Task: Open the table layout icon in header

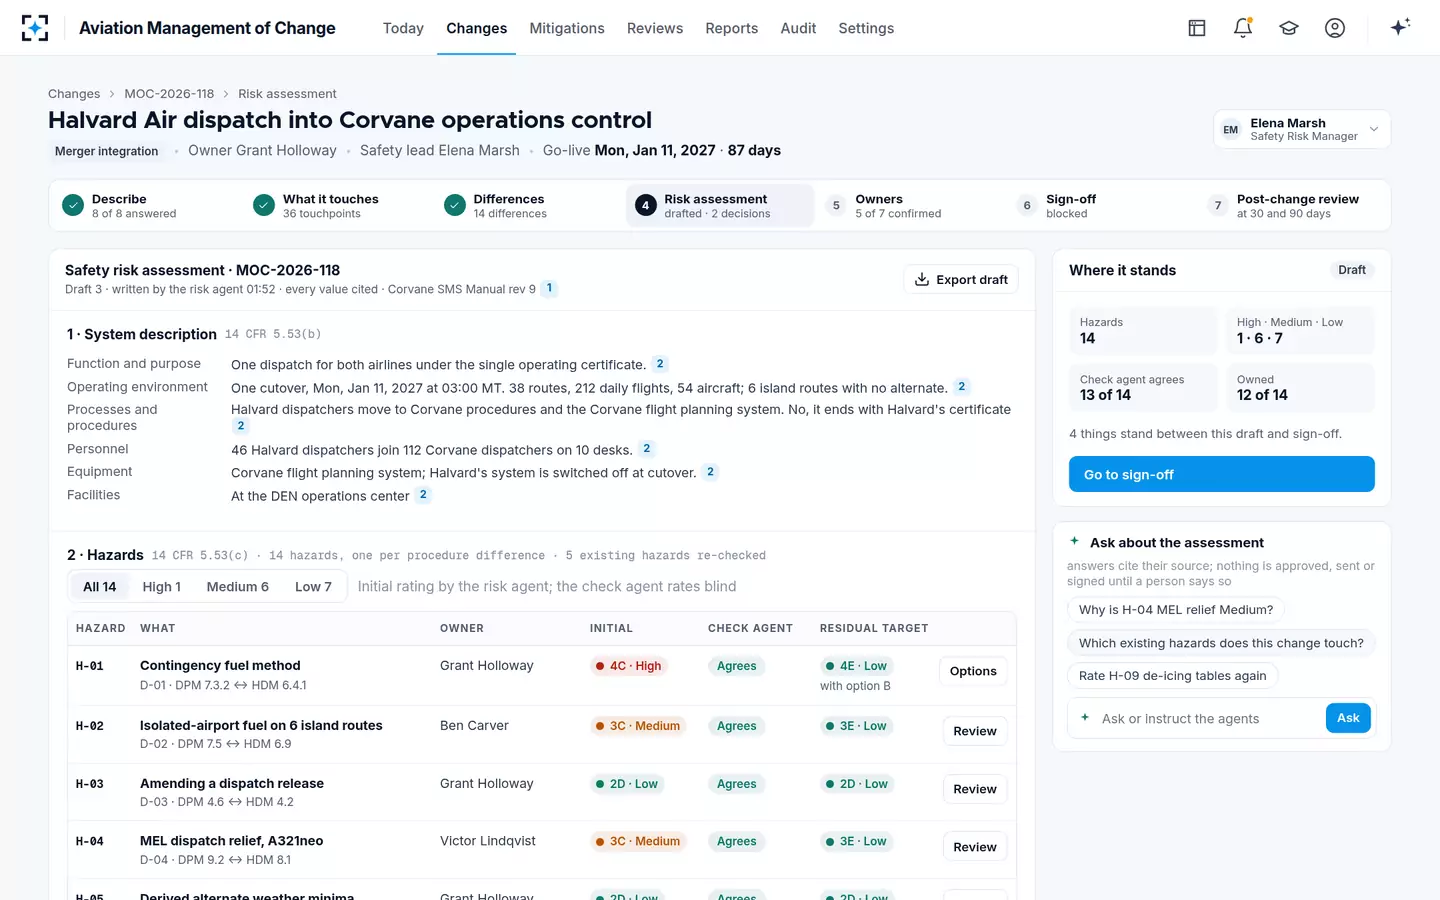Action: [1197, 28]
